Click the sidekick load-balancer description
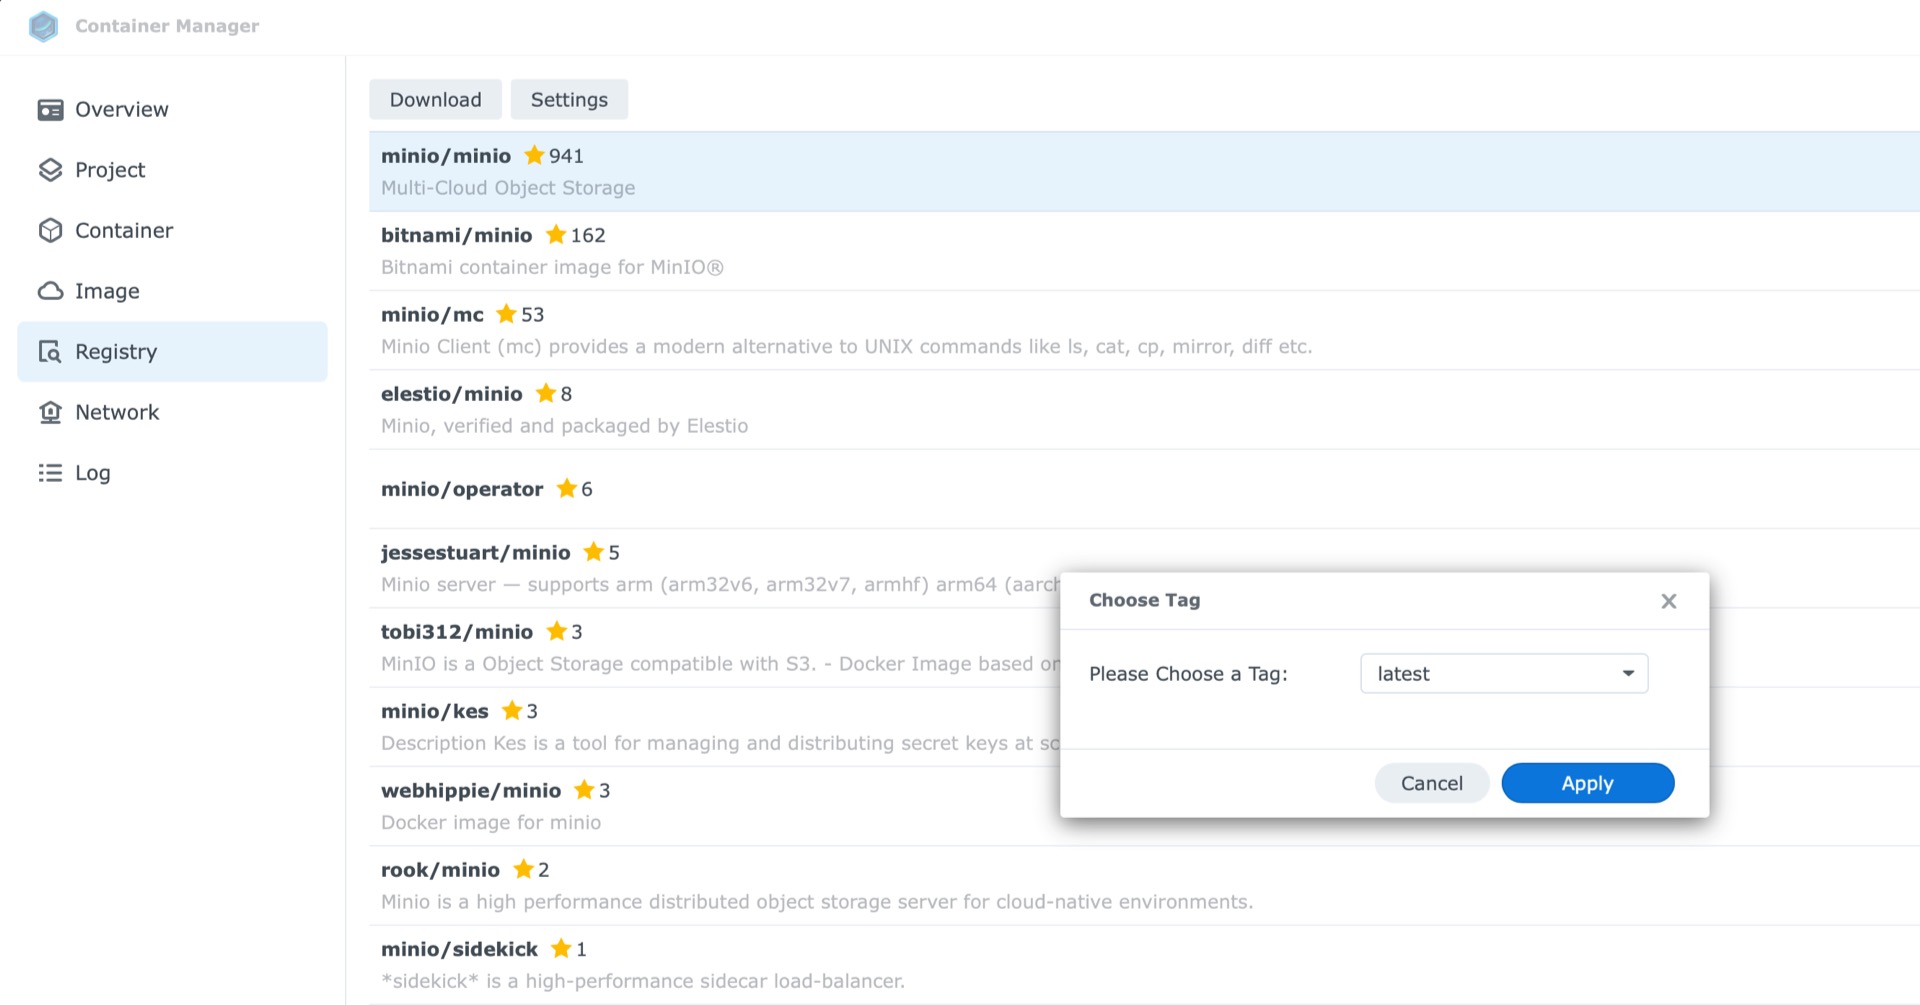This screenshot has width=1920, height=1005. pos(643,981)
